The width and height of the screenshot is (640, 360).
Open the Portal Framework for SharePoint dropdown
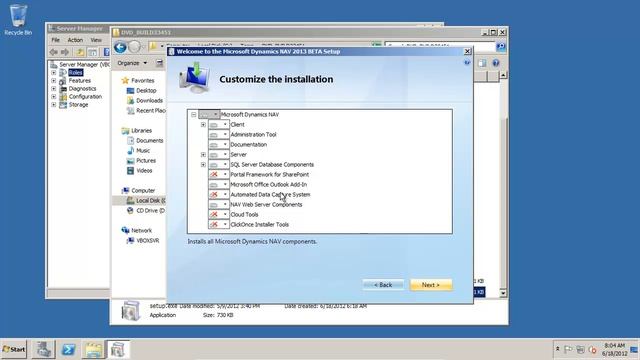click(x=219, y=175)
